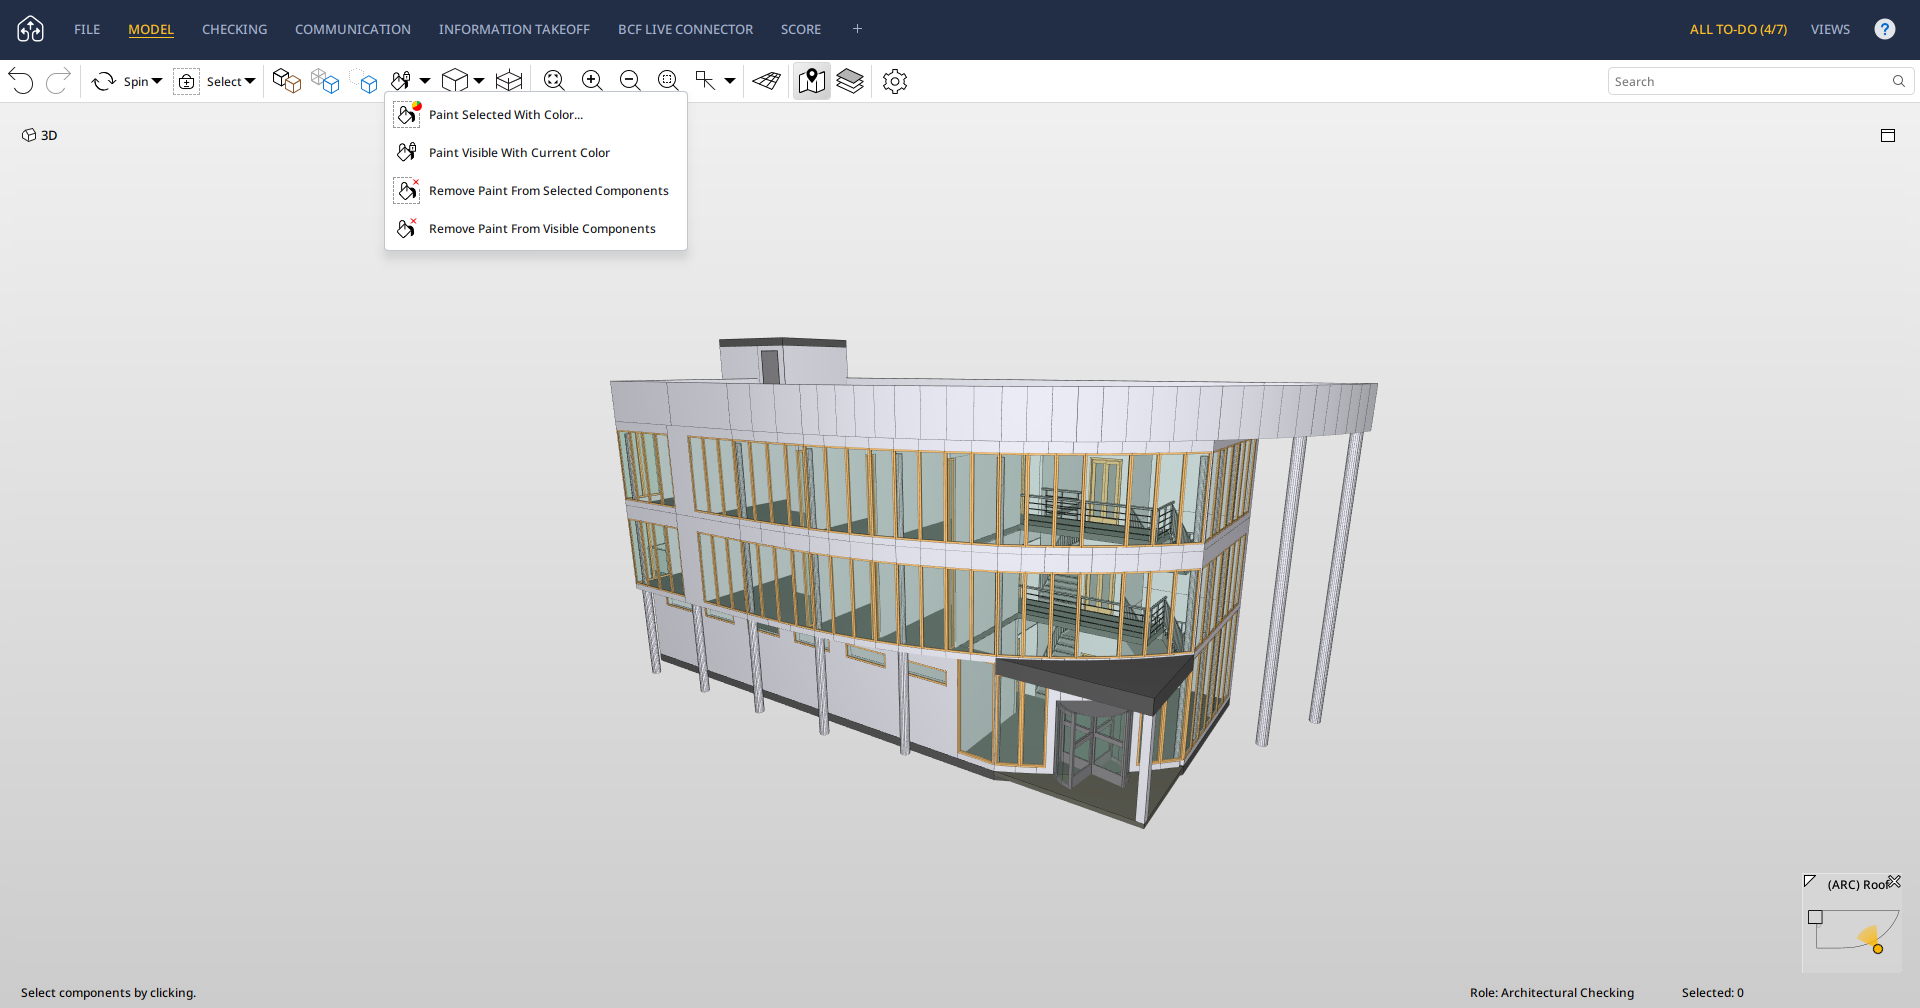
Task: Choose Remove Paint From Visible Components
Action: point(536,229)
